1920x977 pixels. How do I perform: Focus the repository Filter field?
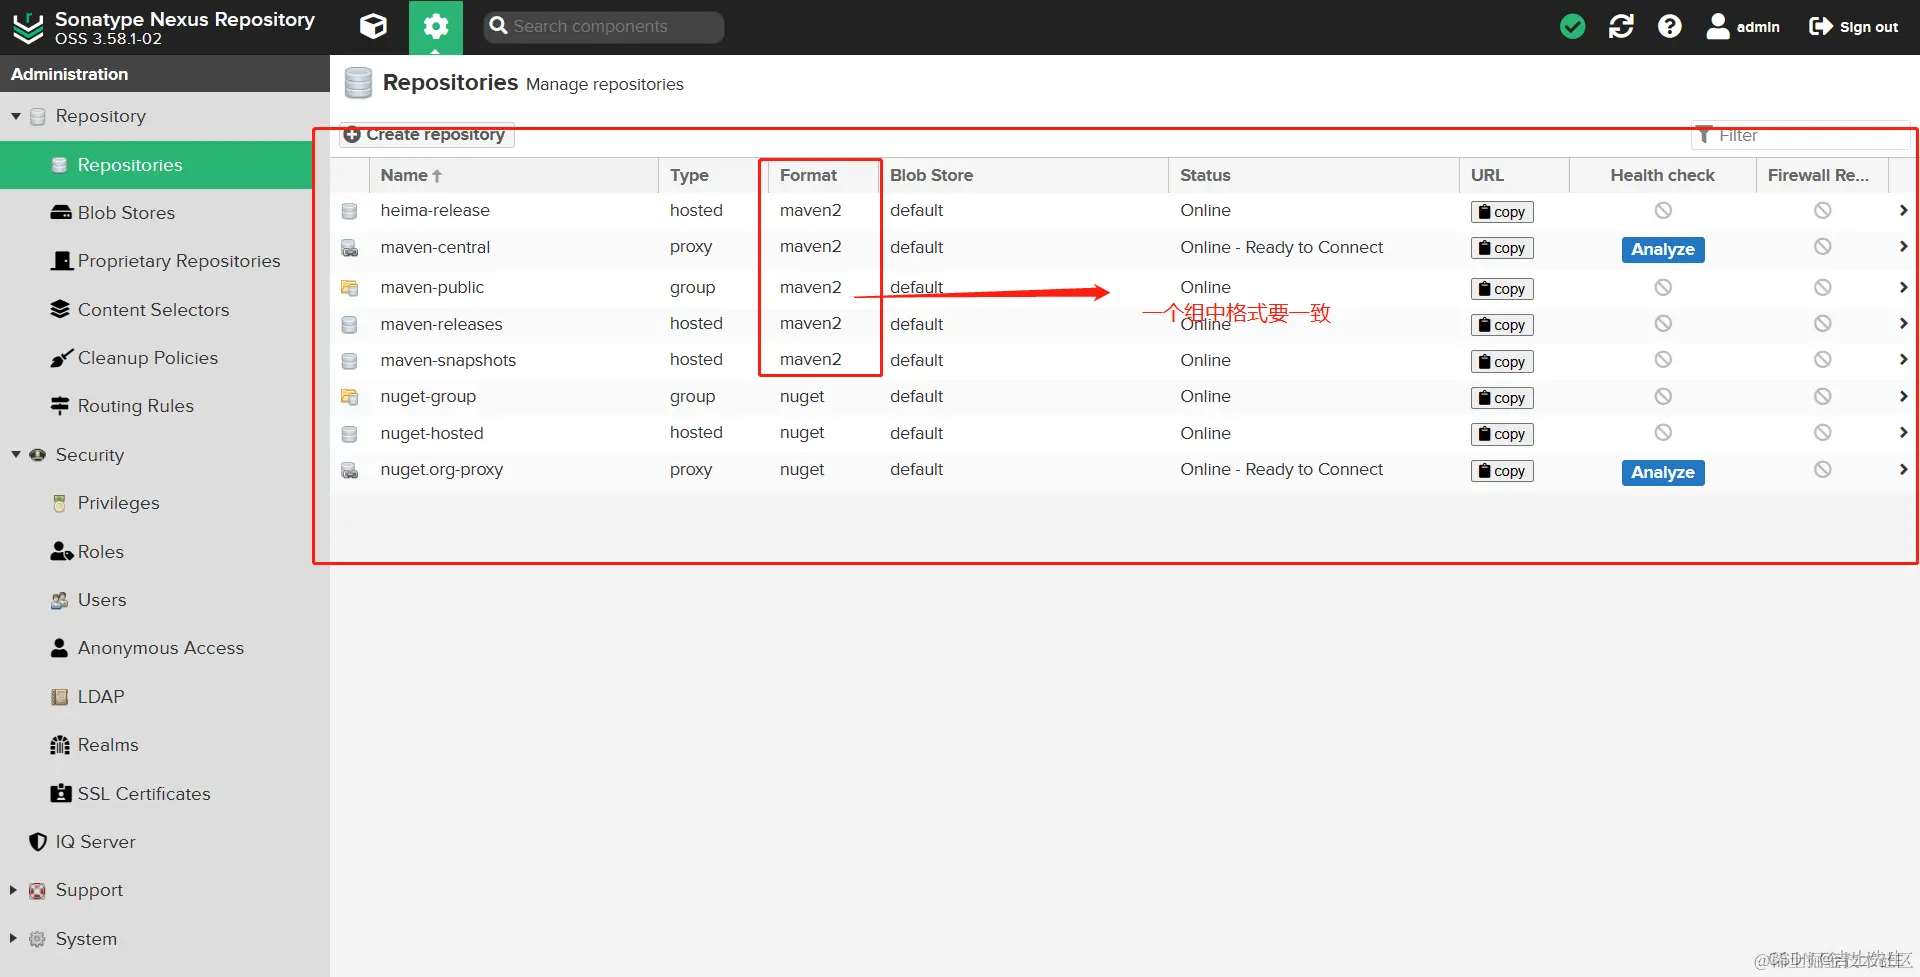pos(1800,135)
